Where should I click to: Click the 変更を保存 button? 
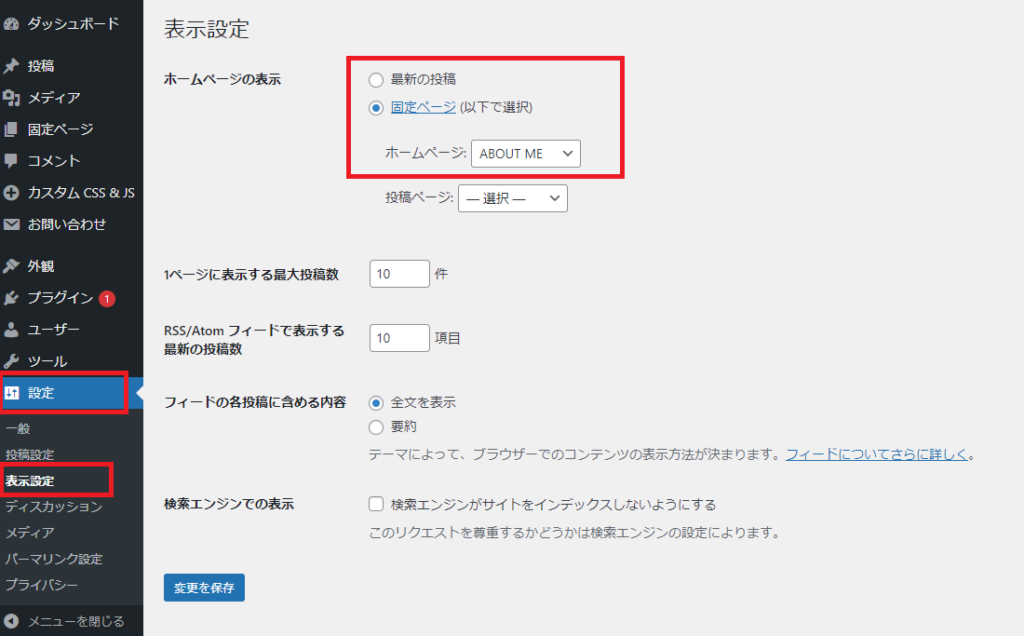coord(204,588)
